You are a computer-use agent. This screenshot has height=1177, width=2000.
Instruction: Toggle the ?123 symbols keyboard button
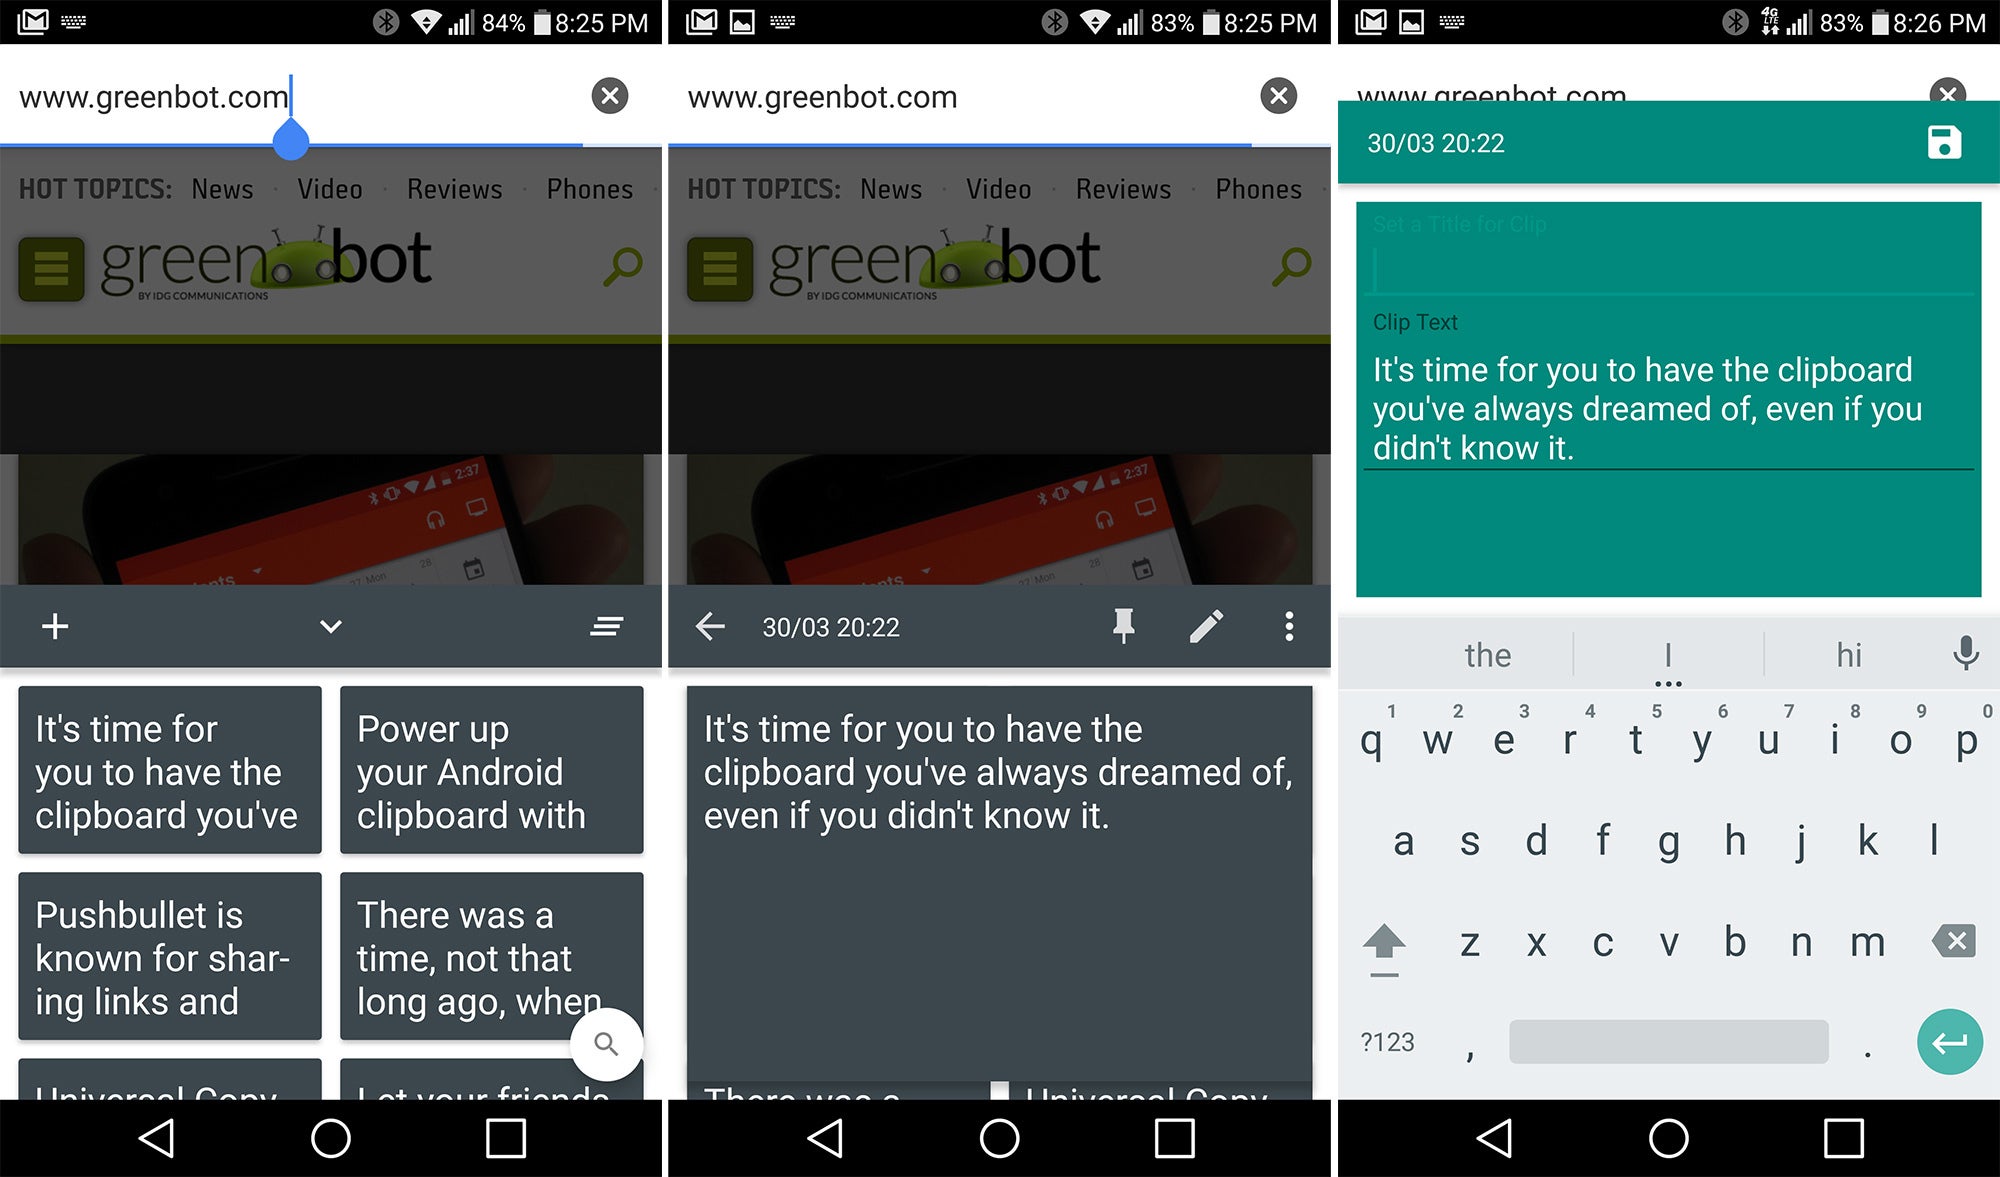click(1389, 1041)
